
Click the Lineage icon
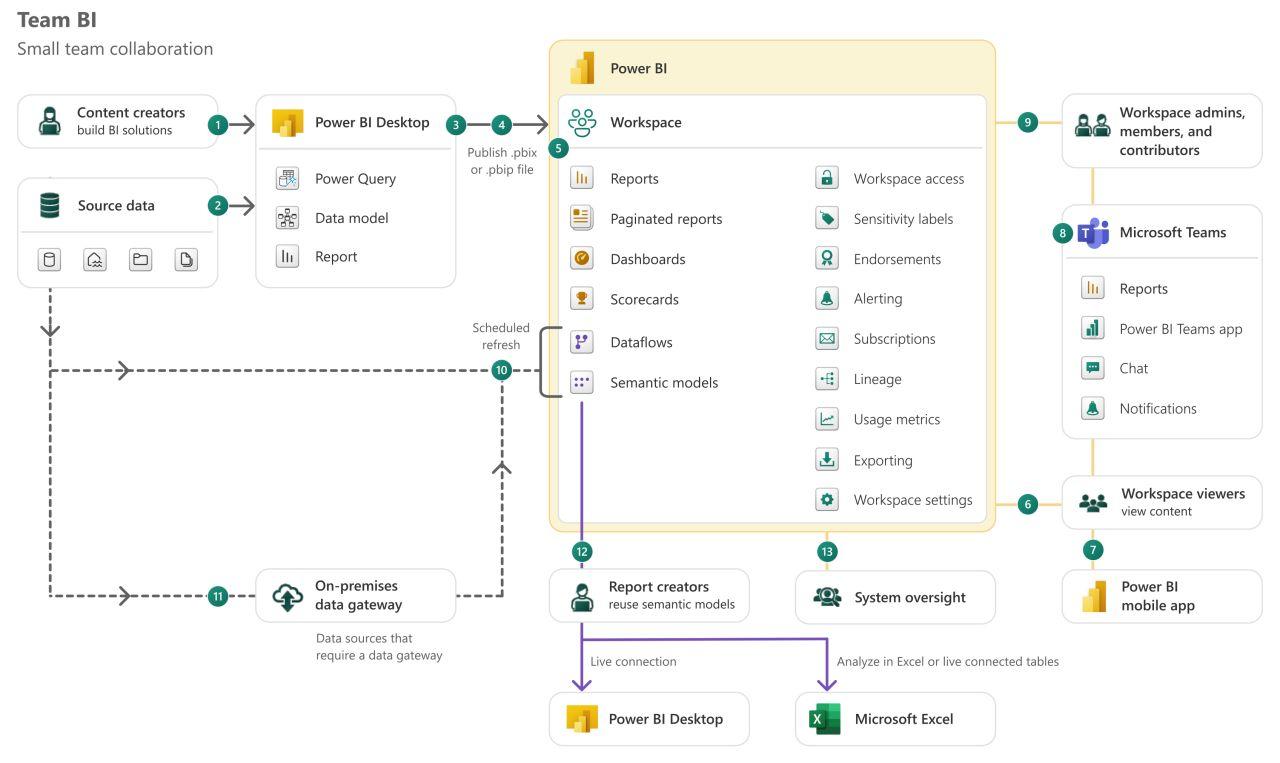827,379
